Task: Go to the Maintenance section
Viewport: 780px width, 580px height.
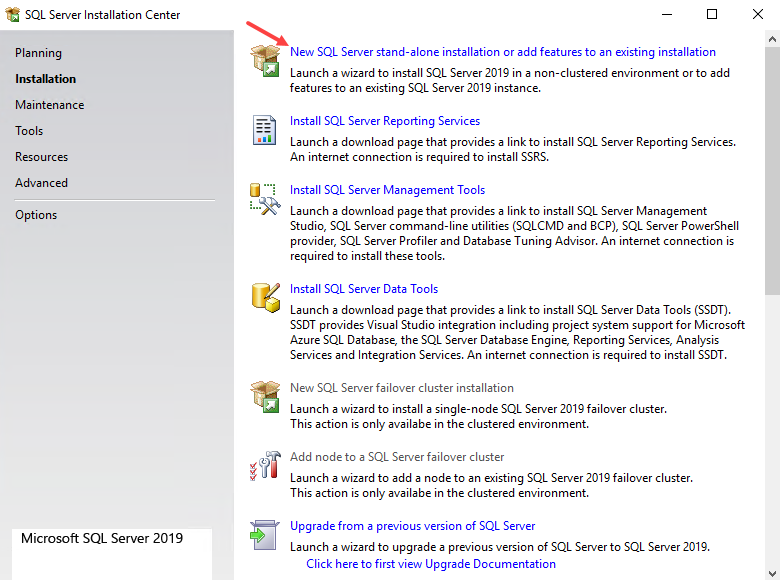Action: coord(49,104)
